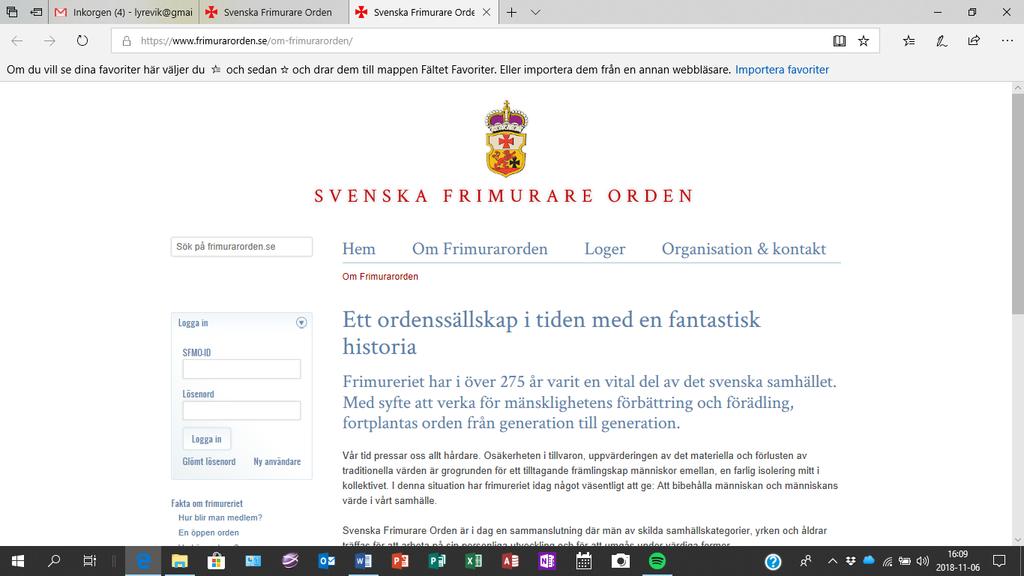Open the Organisation & kontakt menu item
Screen dimensions: 1024x576
[744, 249]
